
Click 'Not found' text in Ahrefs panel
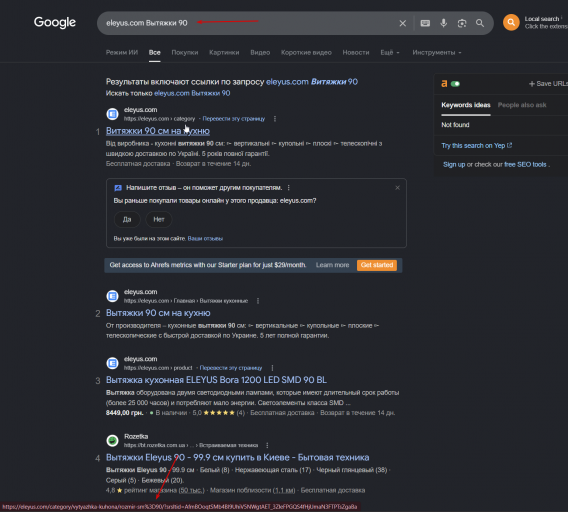[455, 125]
